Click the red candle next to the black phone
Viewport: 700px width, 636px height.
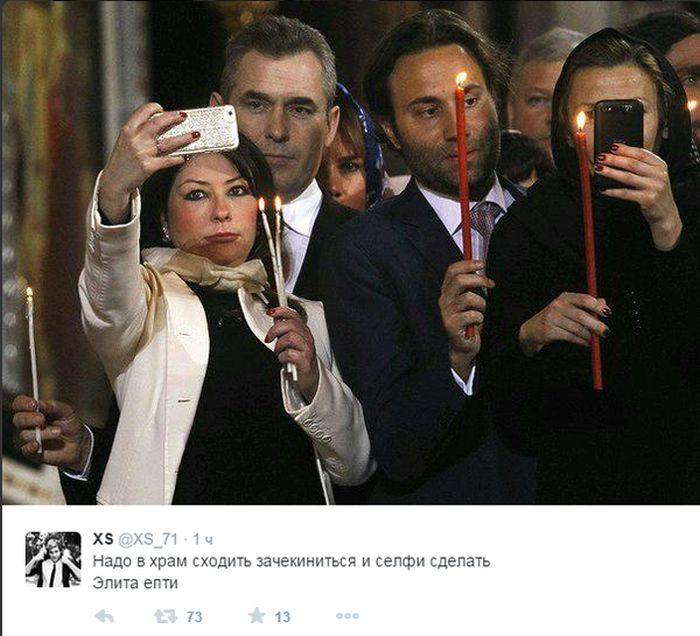click(x=589, y=250)
